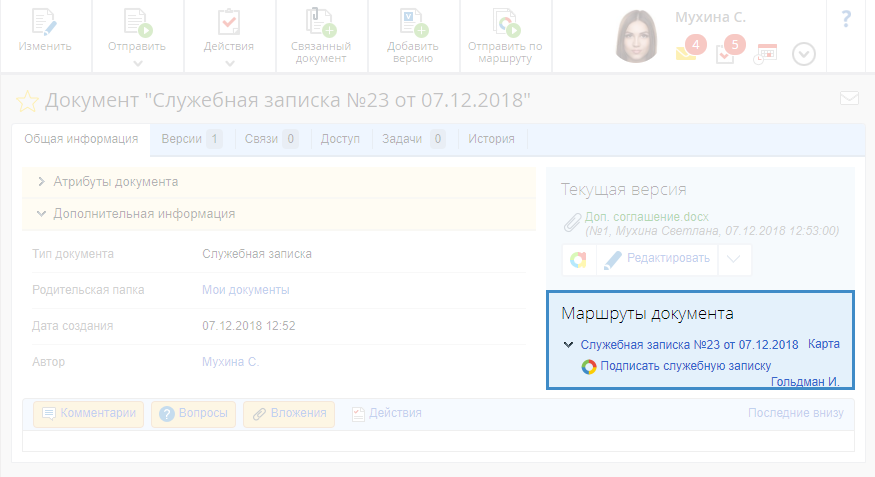Viewport: 875px width, 477px height.
Task: Open the Отправить toolbar menu
Action: pyautogui.click(x=137, y=35)
